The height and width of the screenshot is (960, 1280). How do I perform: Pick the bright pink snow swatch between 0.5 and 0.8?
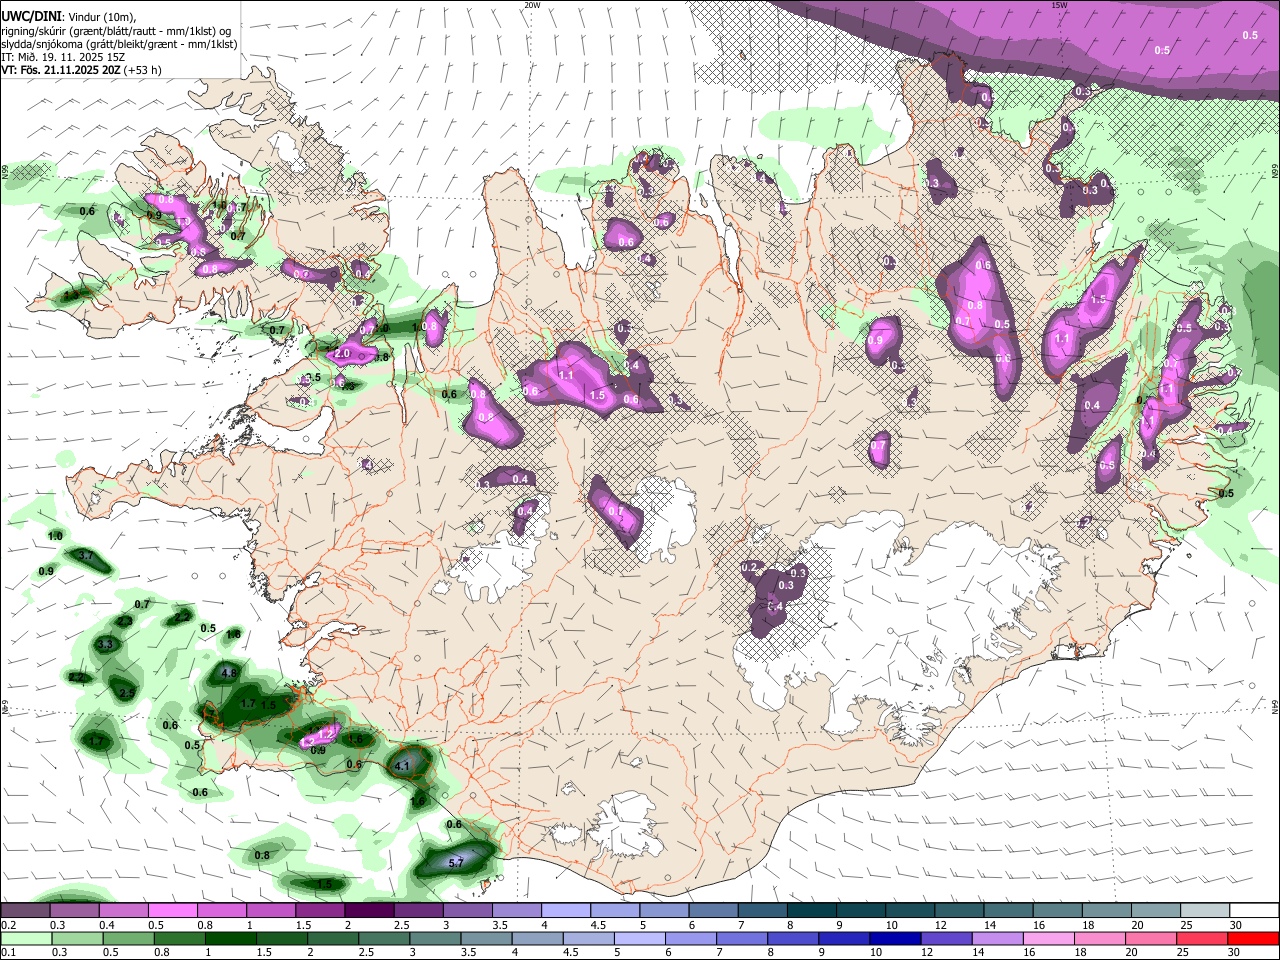(x=172, y=910)
